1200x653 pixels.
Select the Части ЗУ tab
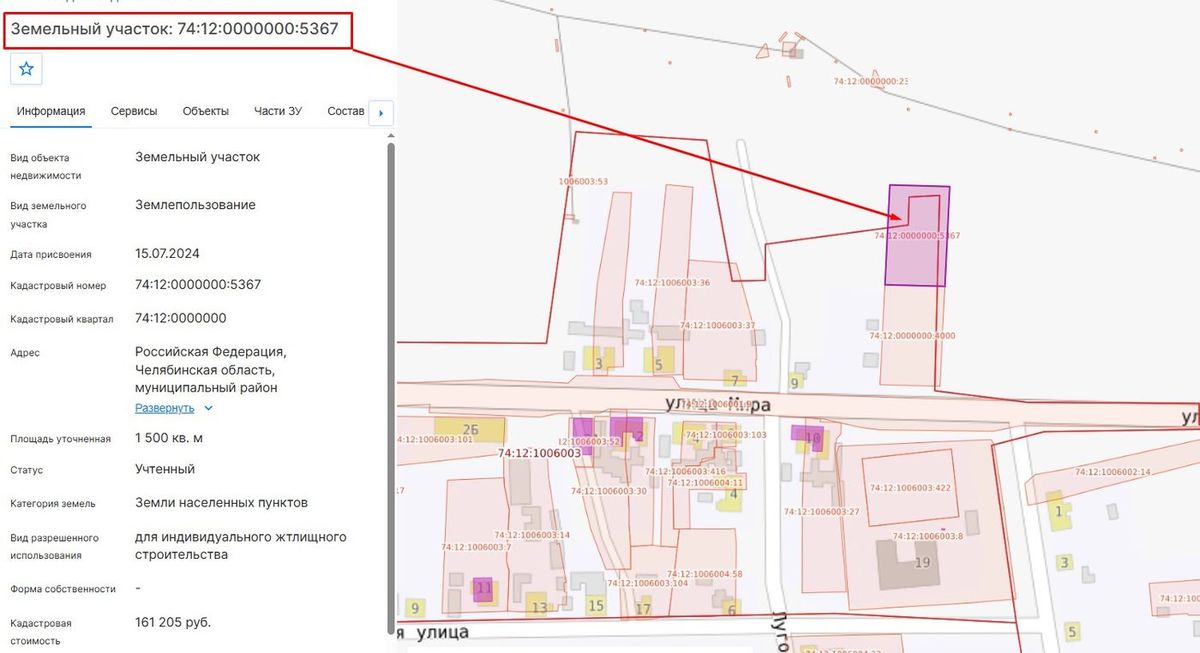tap(278, 111)
